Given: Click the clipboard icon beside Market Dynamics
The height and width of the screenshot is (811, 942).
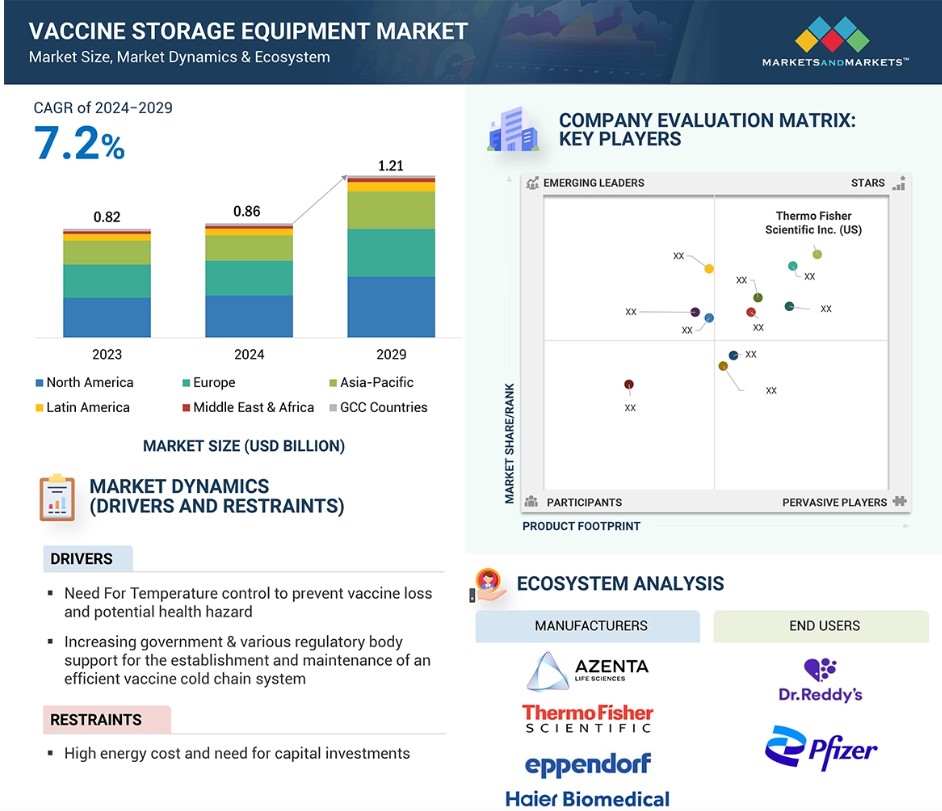Looking at the screenshot, I should [x=57, y=497].
